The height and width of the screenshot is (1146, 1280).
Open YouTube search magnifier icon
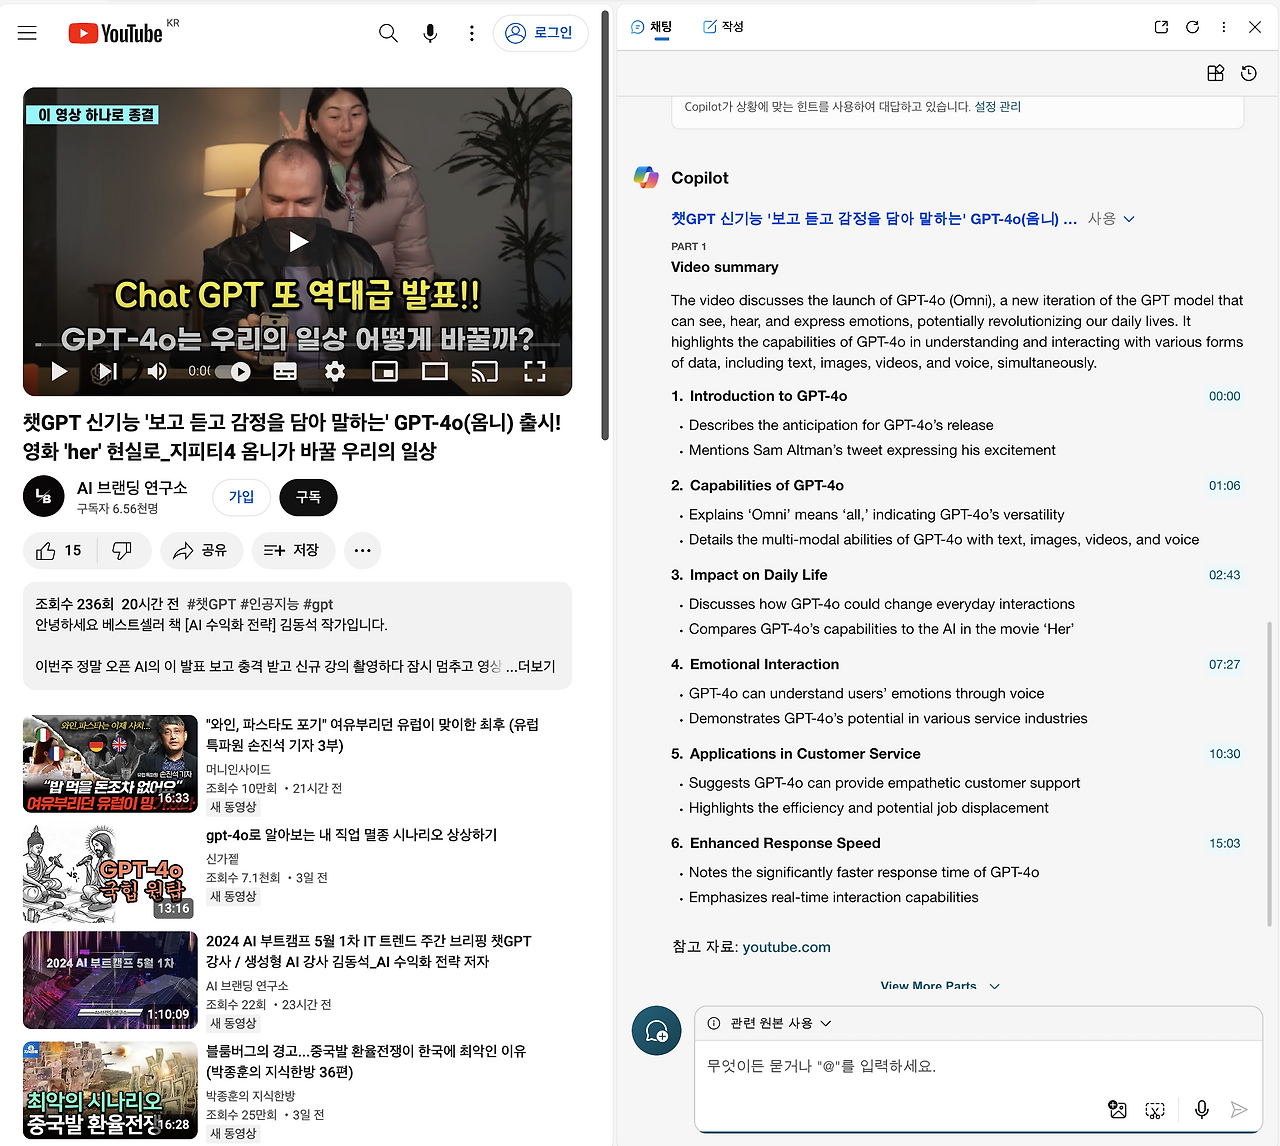tap(388, 33)
